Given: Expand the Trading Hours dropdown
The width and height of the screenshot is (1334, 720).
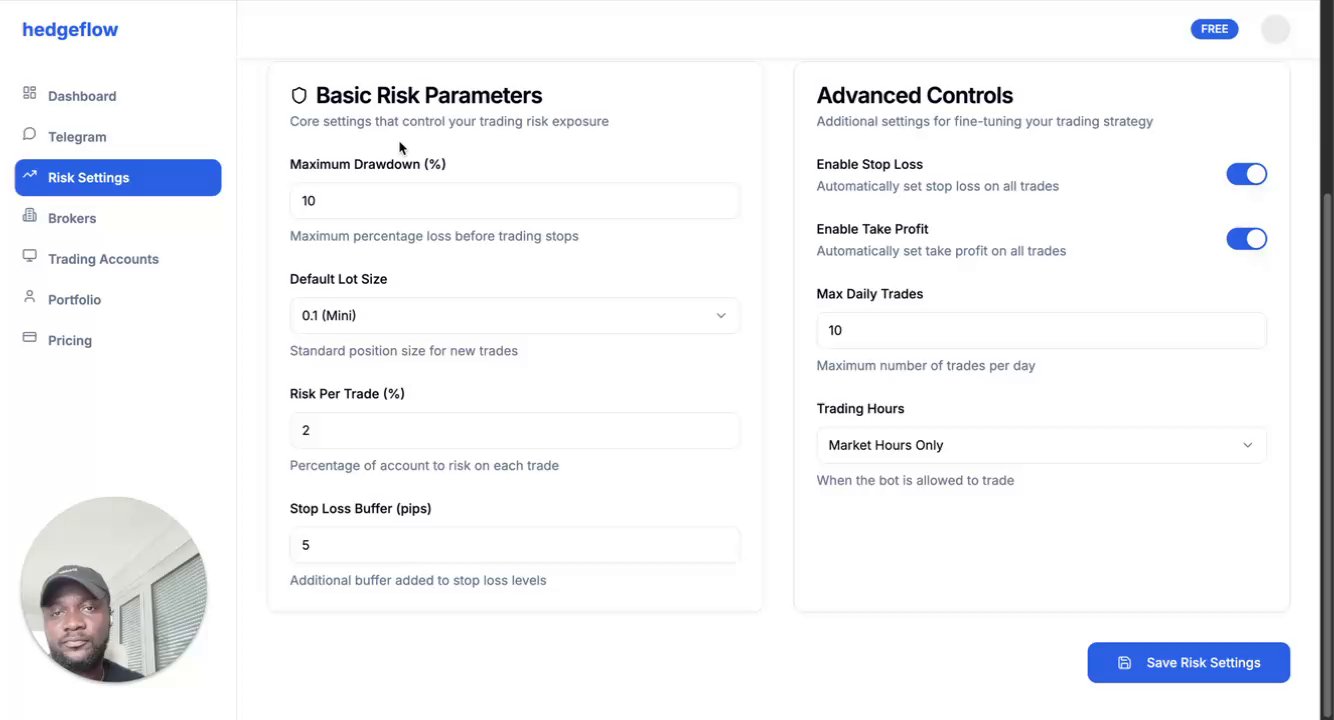Looking at the screenshot, I should [x=1040, y=445].
